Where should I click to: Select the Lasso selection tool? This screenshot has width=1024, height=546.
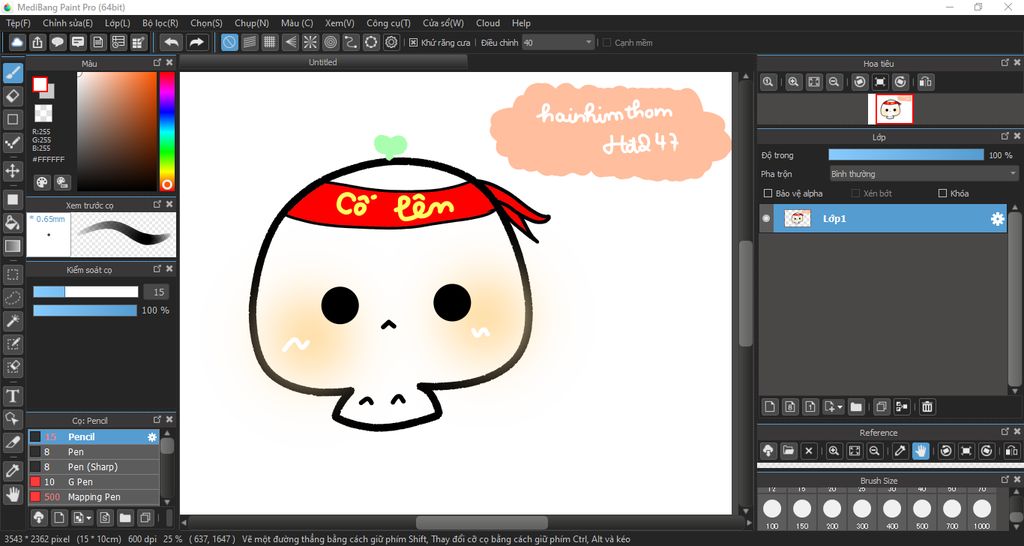[12, 298]
